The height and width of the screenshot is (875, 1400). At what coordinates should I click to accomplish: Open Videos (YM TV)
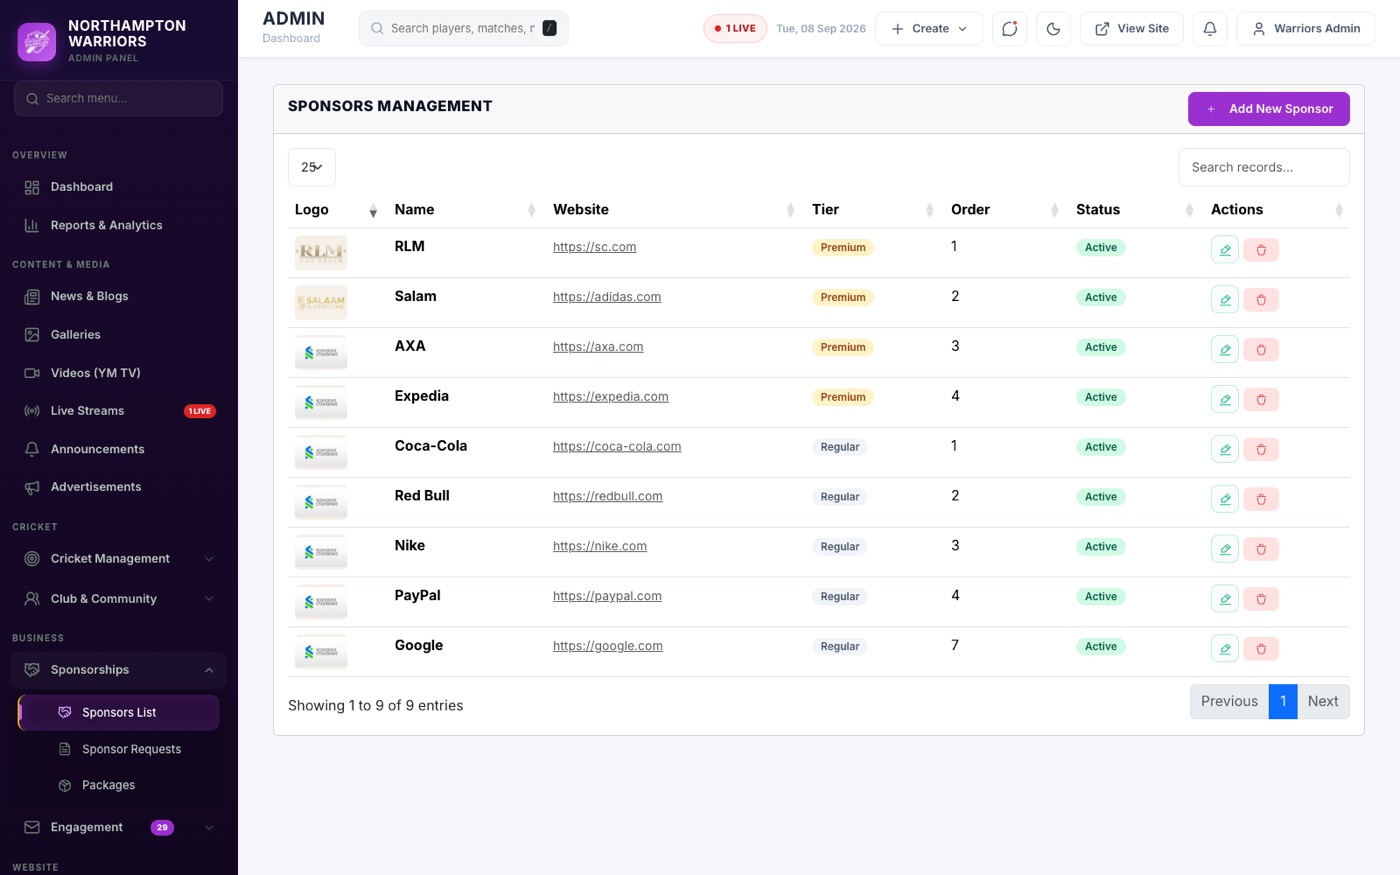118,373
